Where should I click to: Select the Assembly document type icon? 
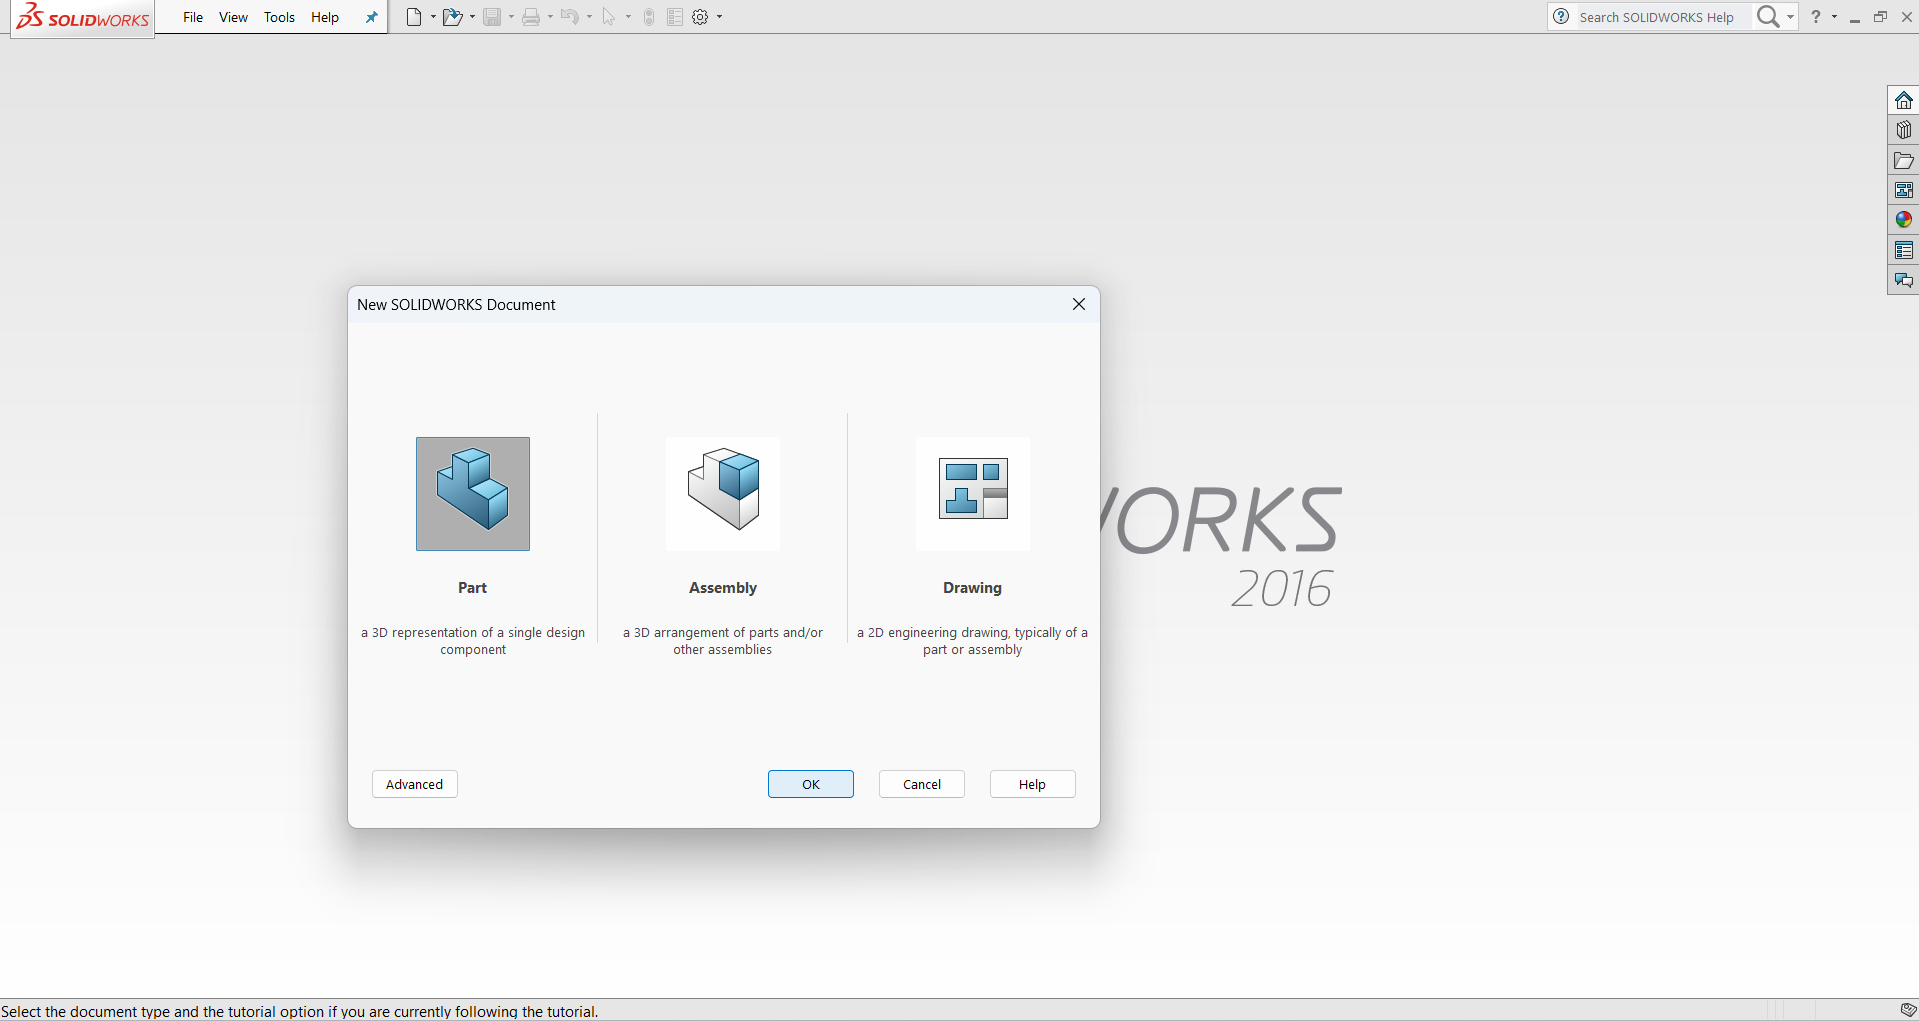click(723, 494)
